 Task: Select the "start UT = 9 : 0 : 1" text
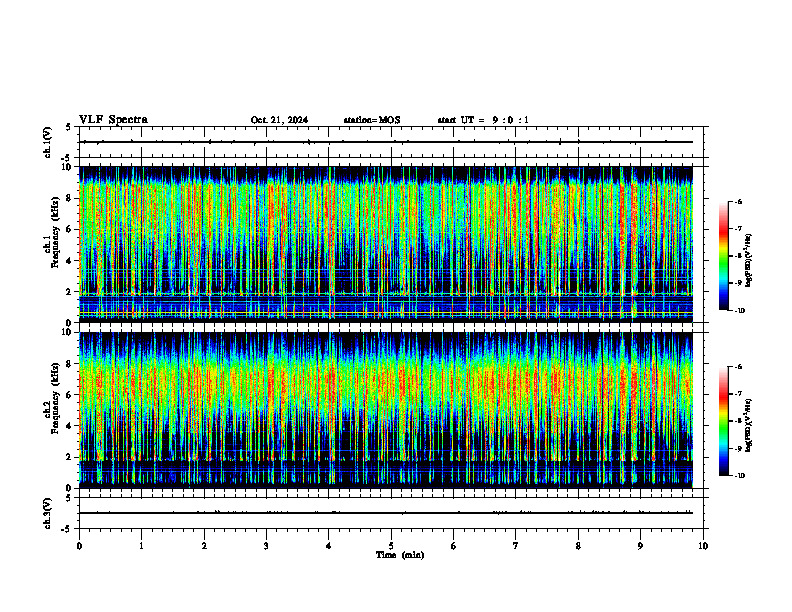[x=483, y=120]
